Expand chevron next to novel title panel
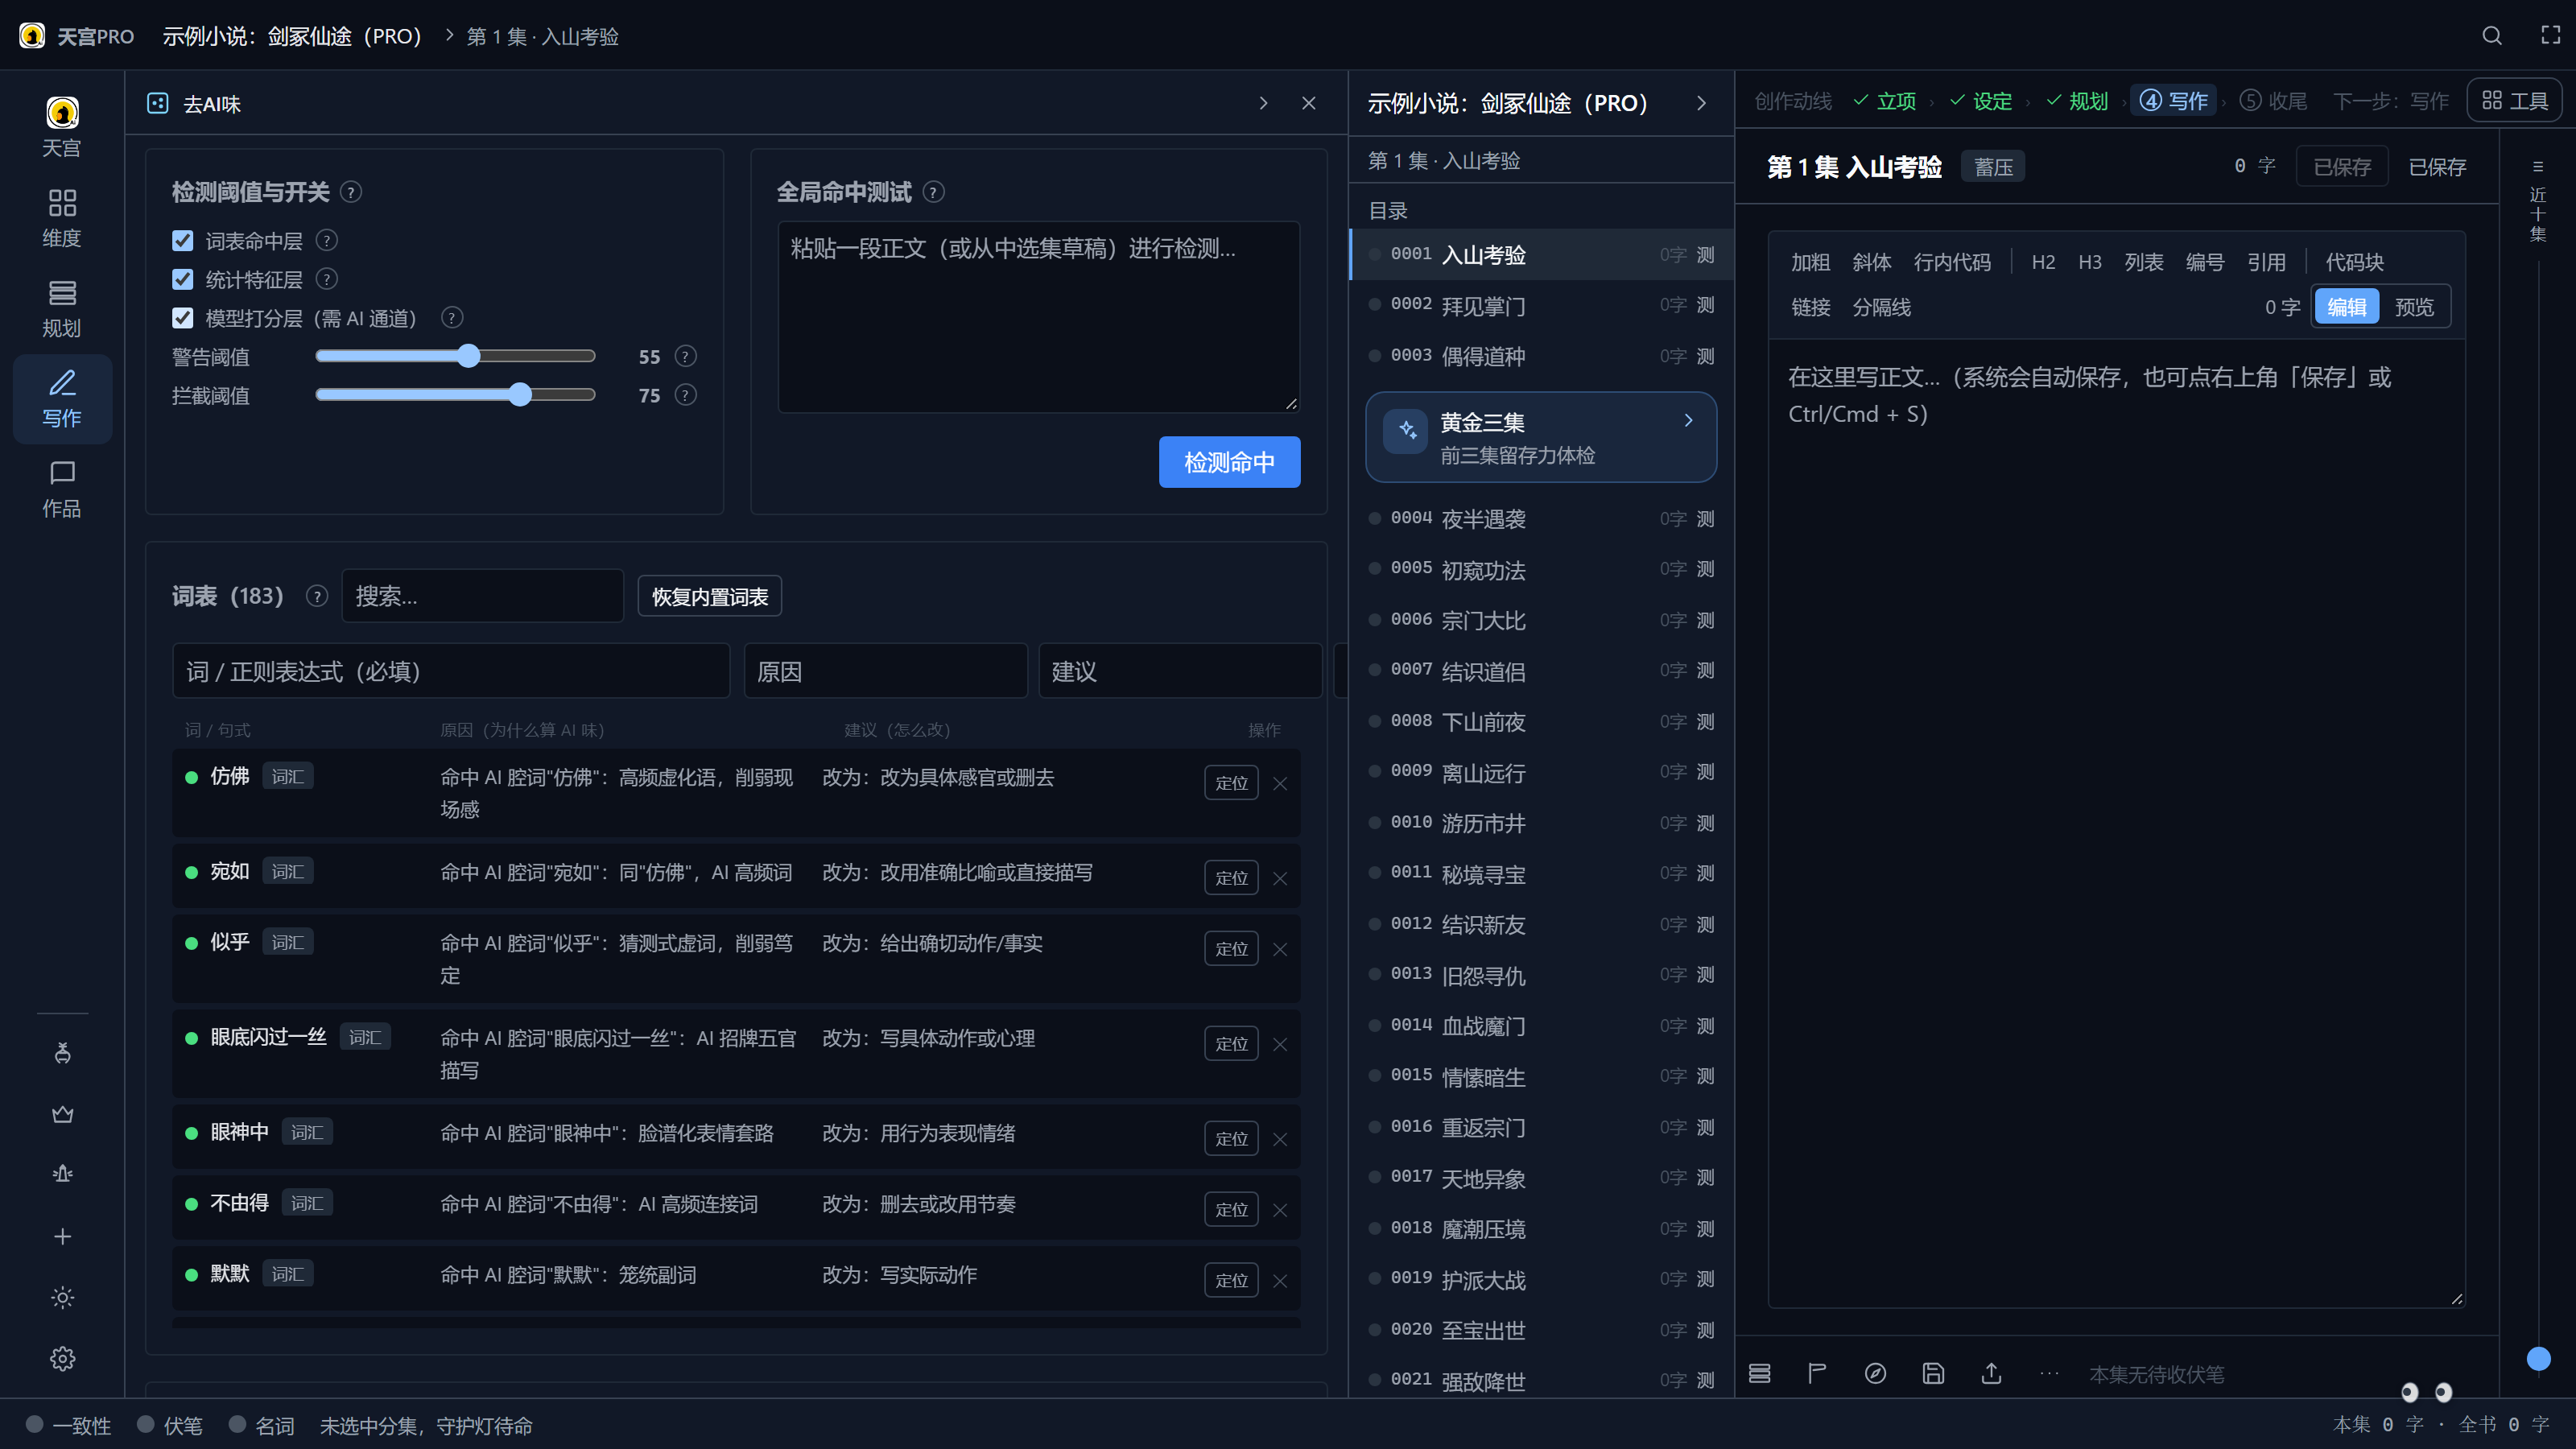This screenshot has width=2576, height=1449. [1701, 103]
